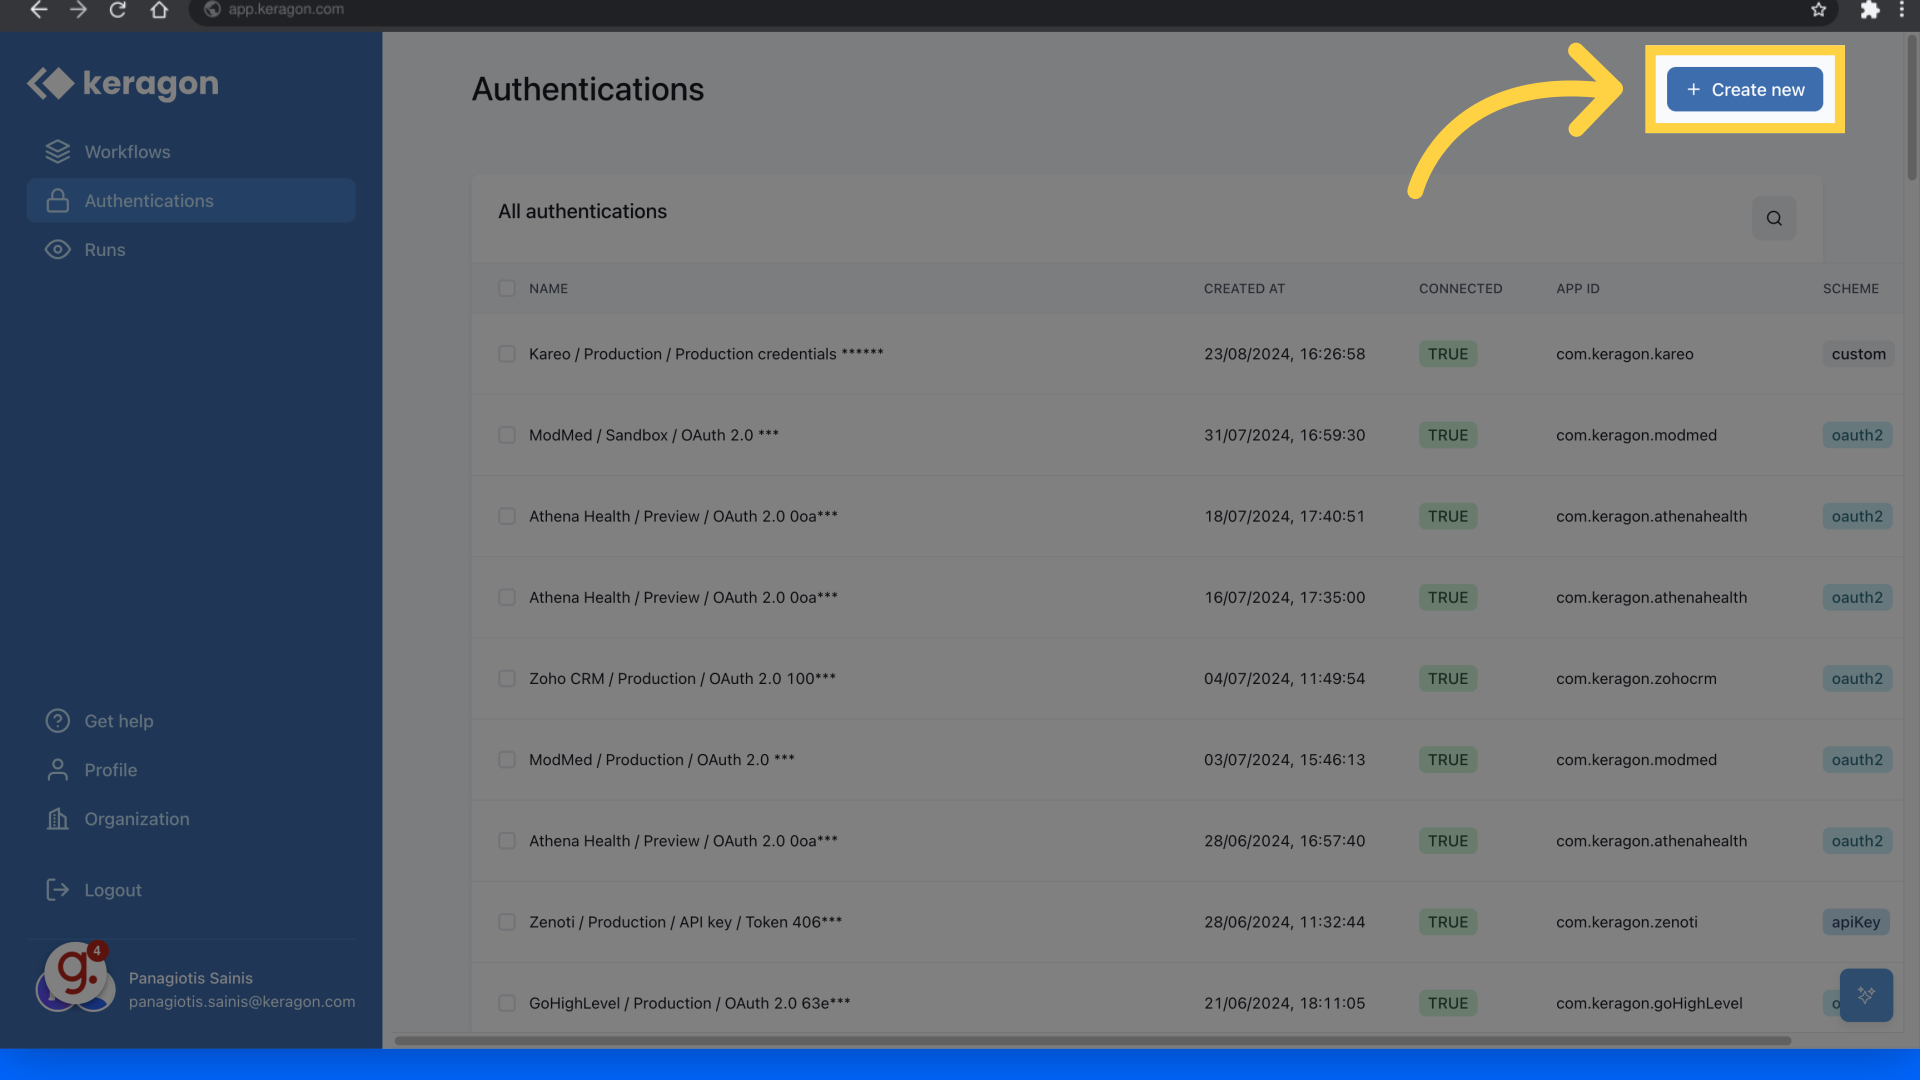Check the Zenoti Production API key row
1920x1080 pixels.
[x=507, y=922]
